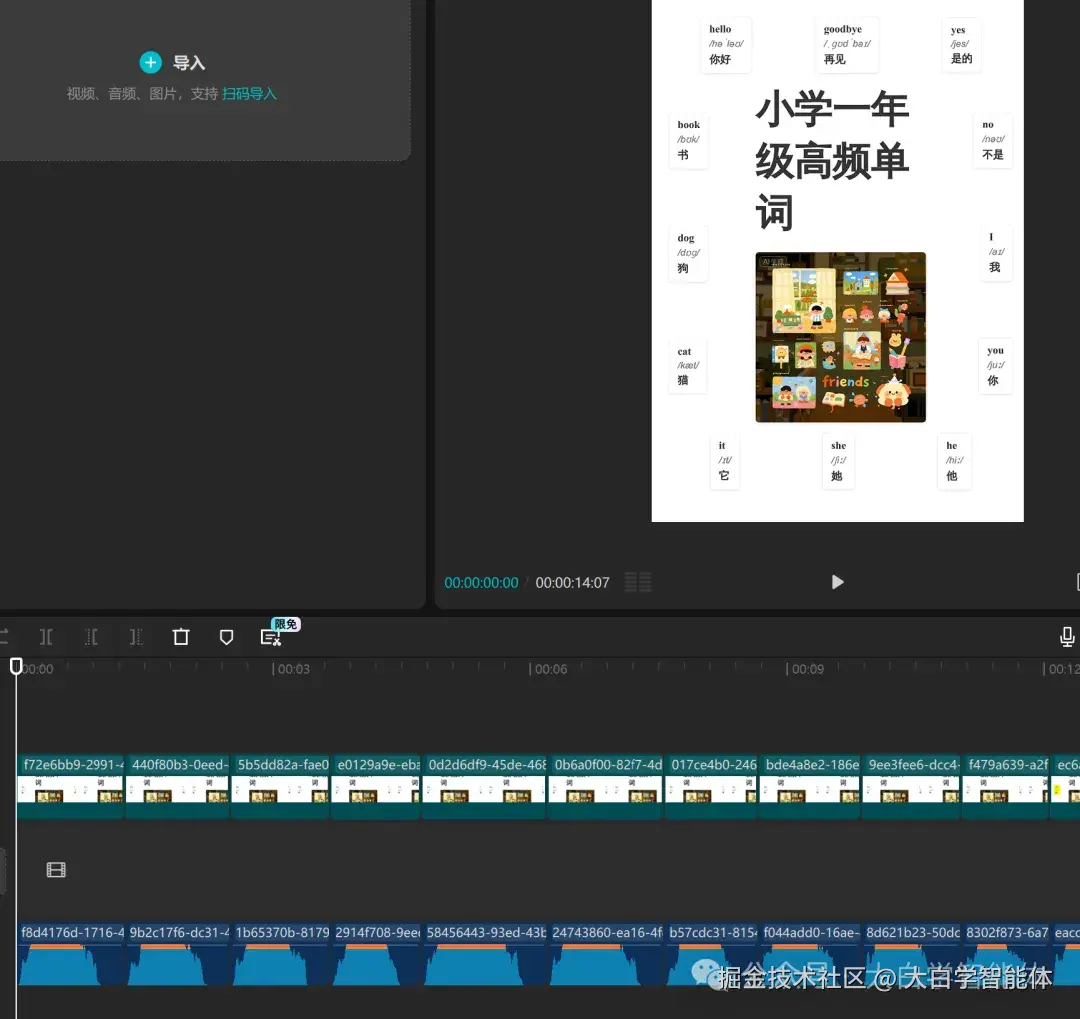Select audio clip f044add0-16ae
This screenshot has height=1019, width=1080.
[x=809, y=955]
